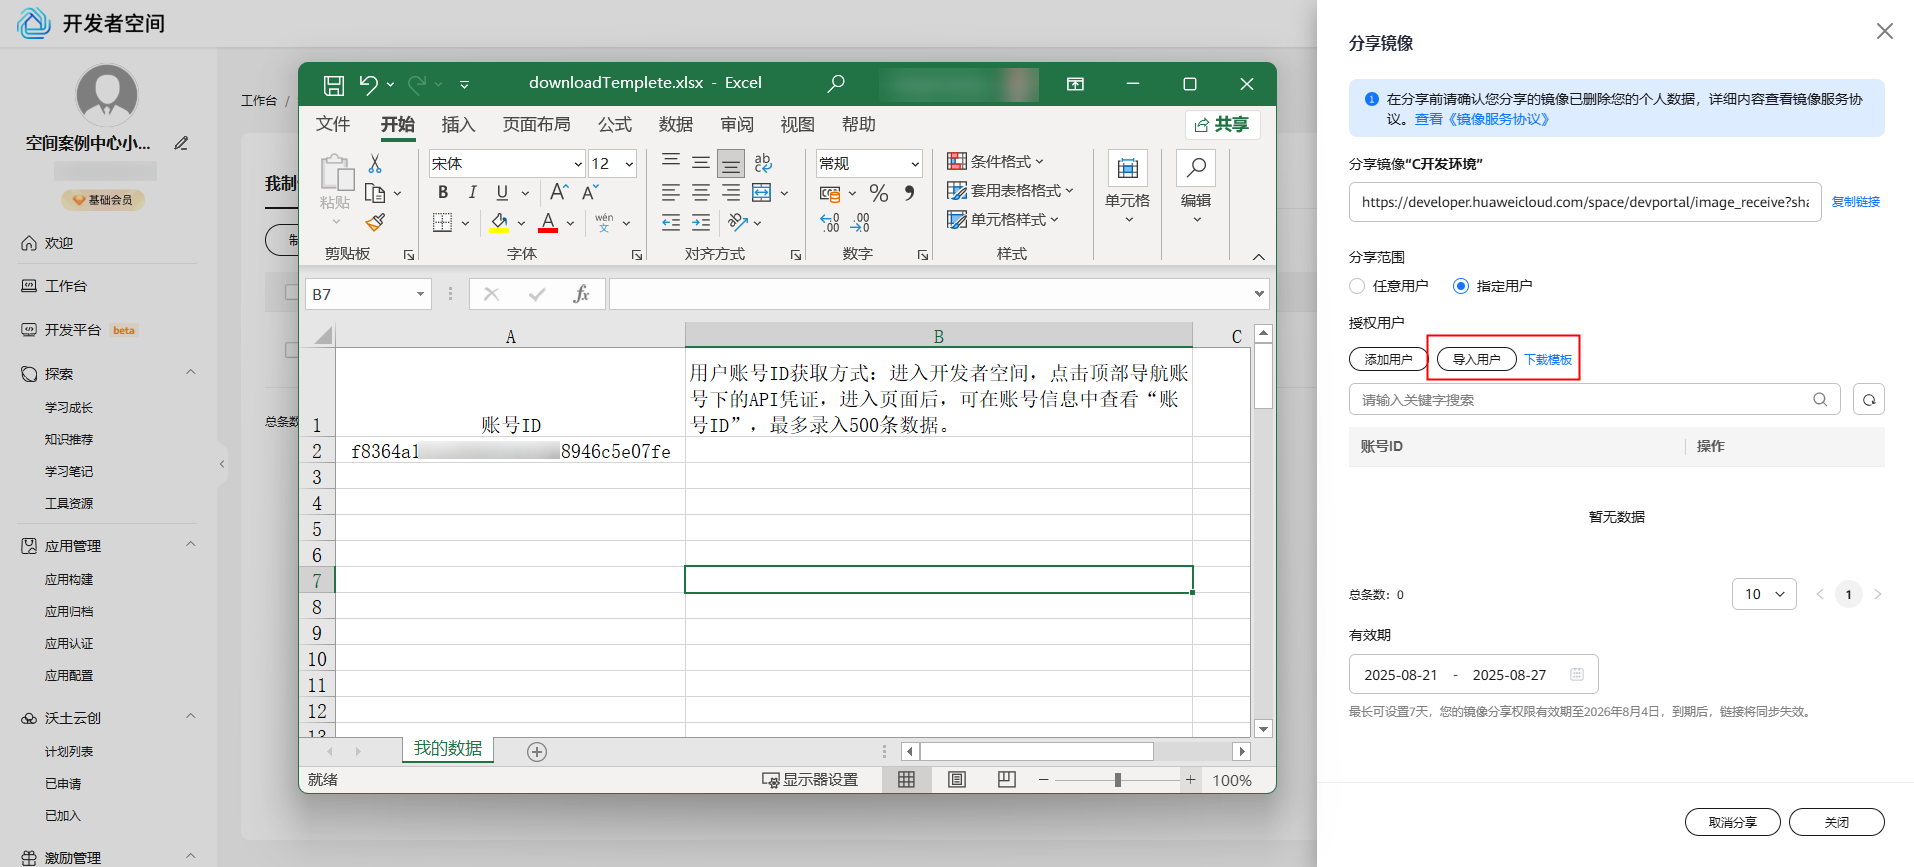
Task: Toggle Italic formatting
Action: coord(472,192)
